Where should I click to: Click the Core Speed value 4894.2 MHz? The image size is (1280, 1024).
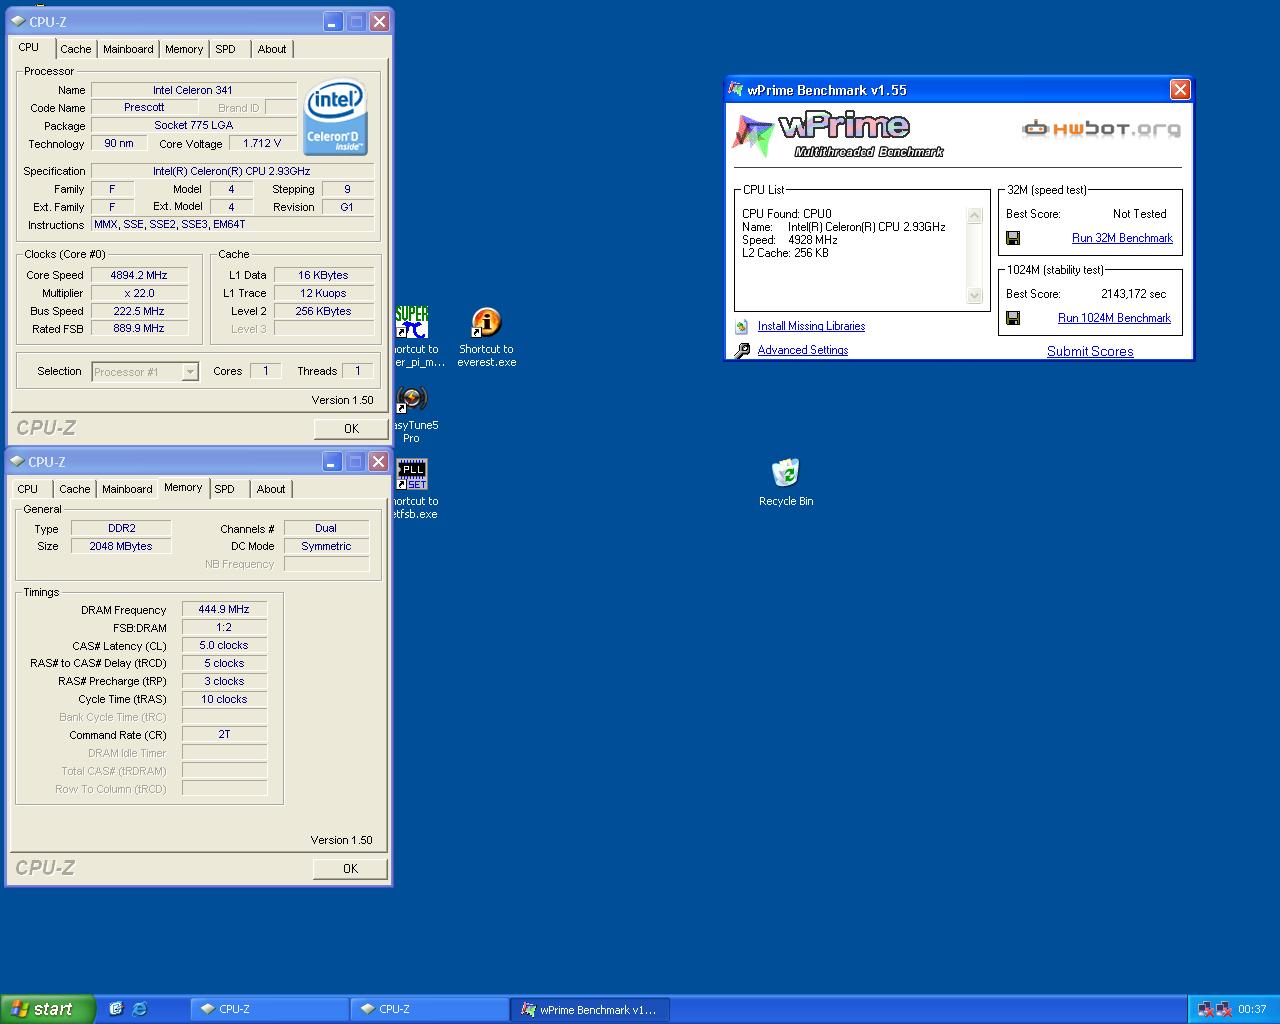139,275
